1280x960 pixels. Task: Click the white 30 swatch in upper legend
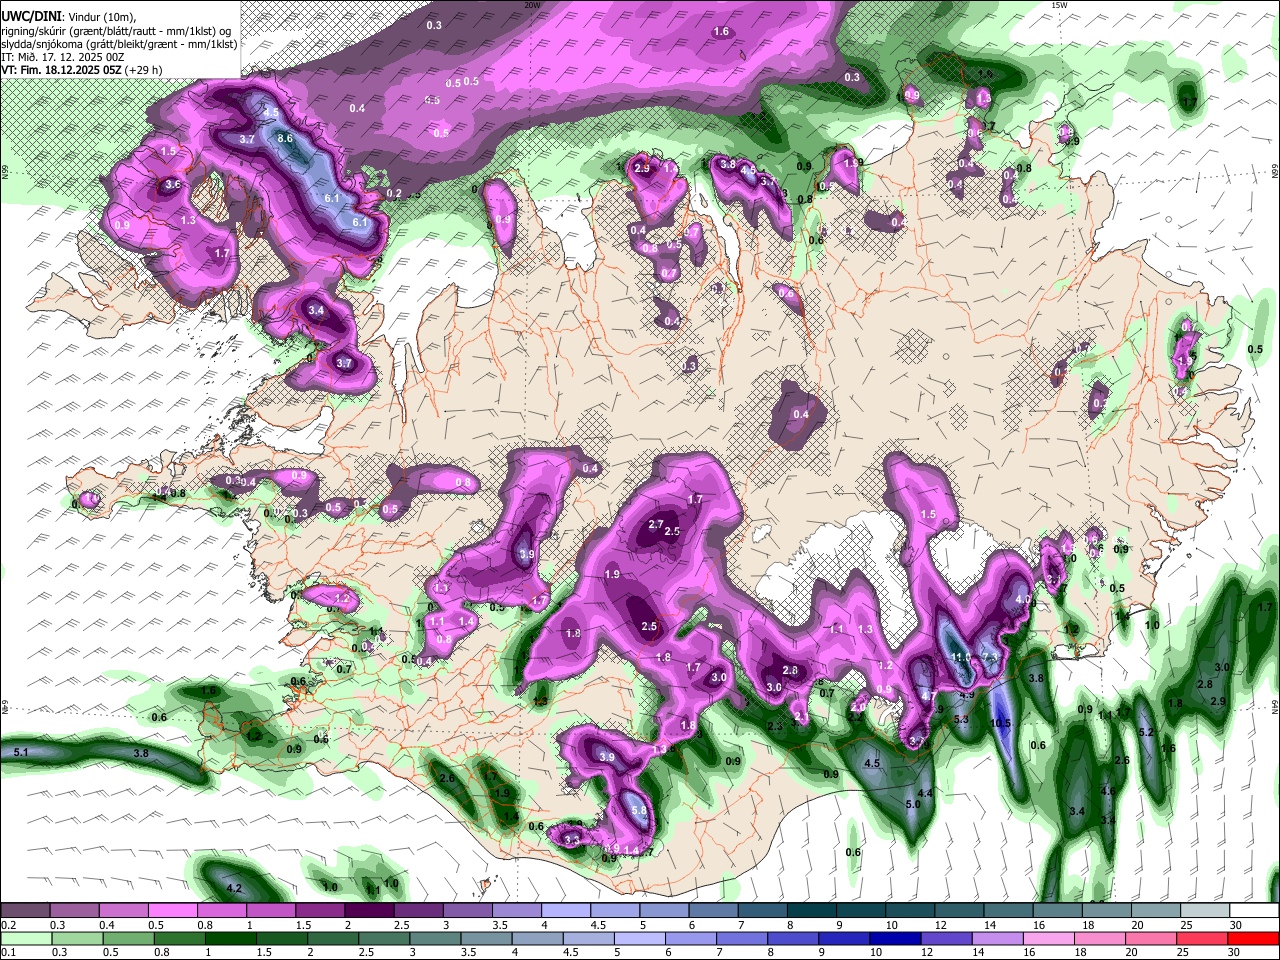pyautogui.click(x=1254, y=911)
